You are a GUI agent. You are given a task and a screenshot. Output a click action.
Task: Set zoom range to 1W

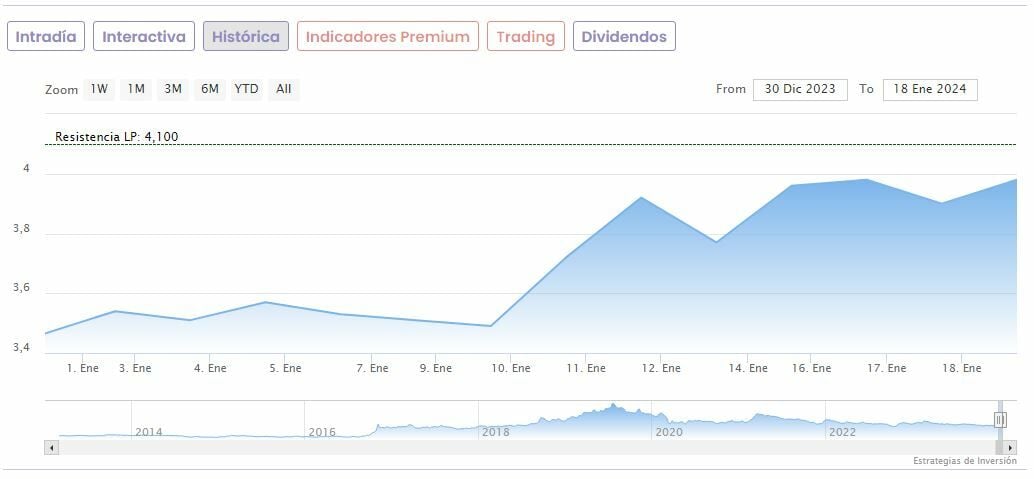[x=99, y=89]
